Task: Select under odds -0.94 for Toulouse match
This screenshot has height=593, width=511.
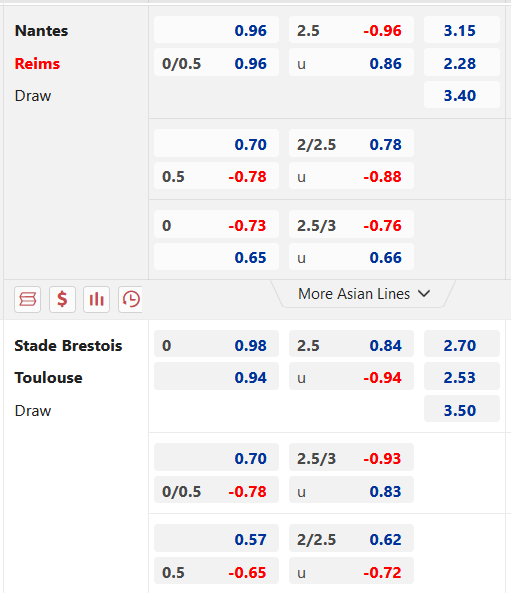Action: click(351, 377)
